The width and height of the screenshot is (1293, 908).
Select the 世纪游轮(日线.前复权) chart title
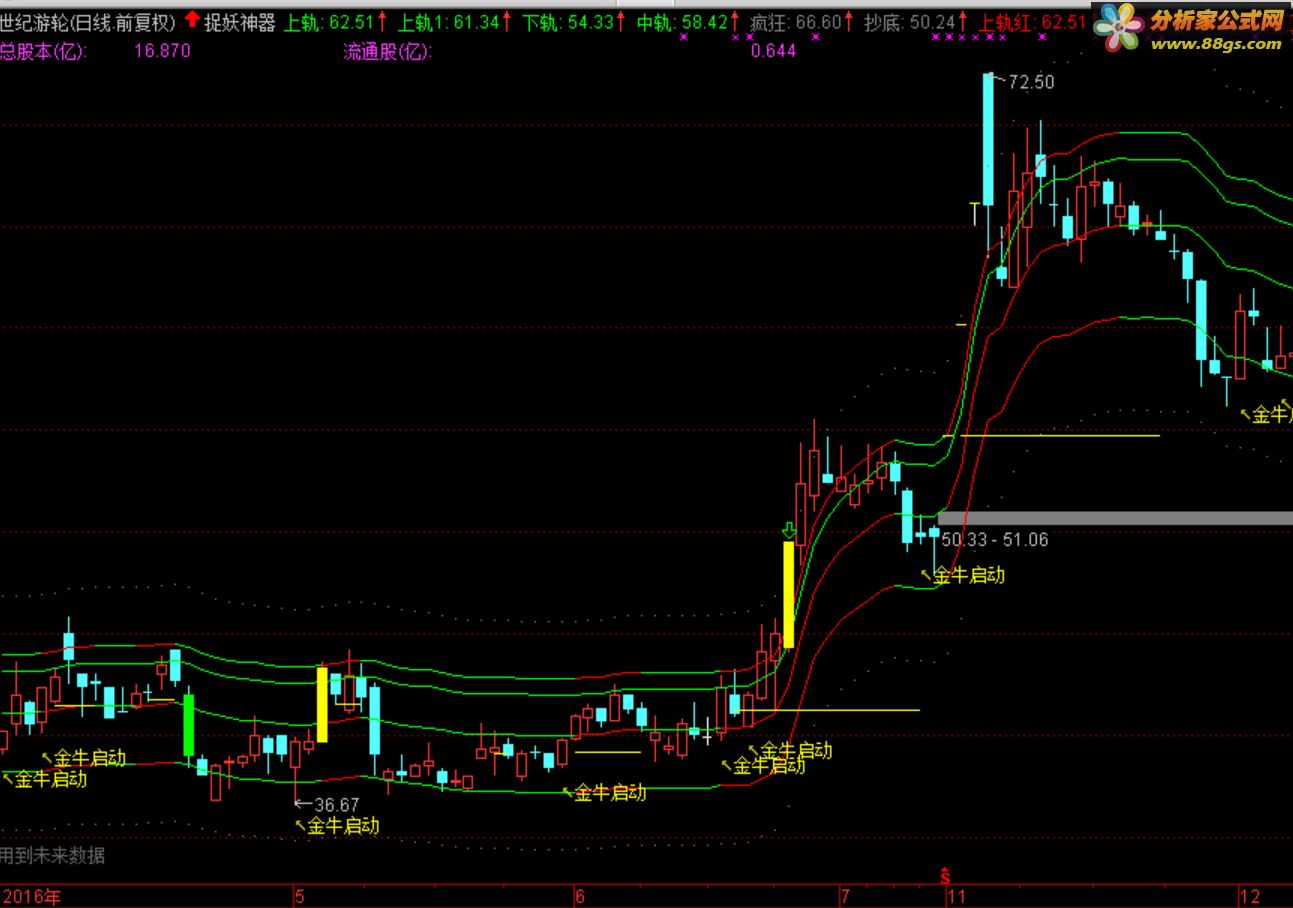point(88,22)
